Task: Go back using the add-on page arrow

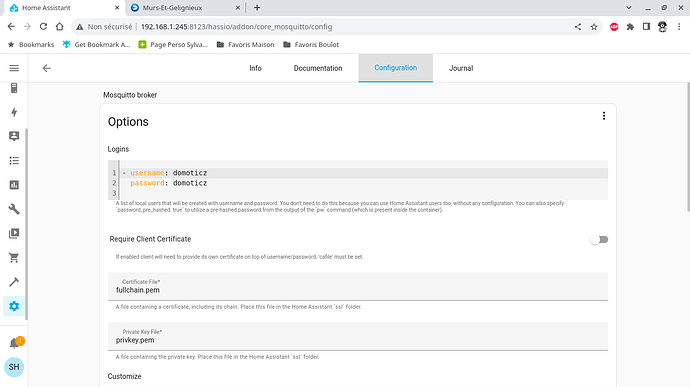Action: (x=47, y=68)
